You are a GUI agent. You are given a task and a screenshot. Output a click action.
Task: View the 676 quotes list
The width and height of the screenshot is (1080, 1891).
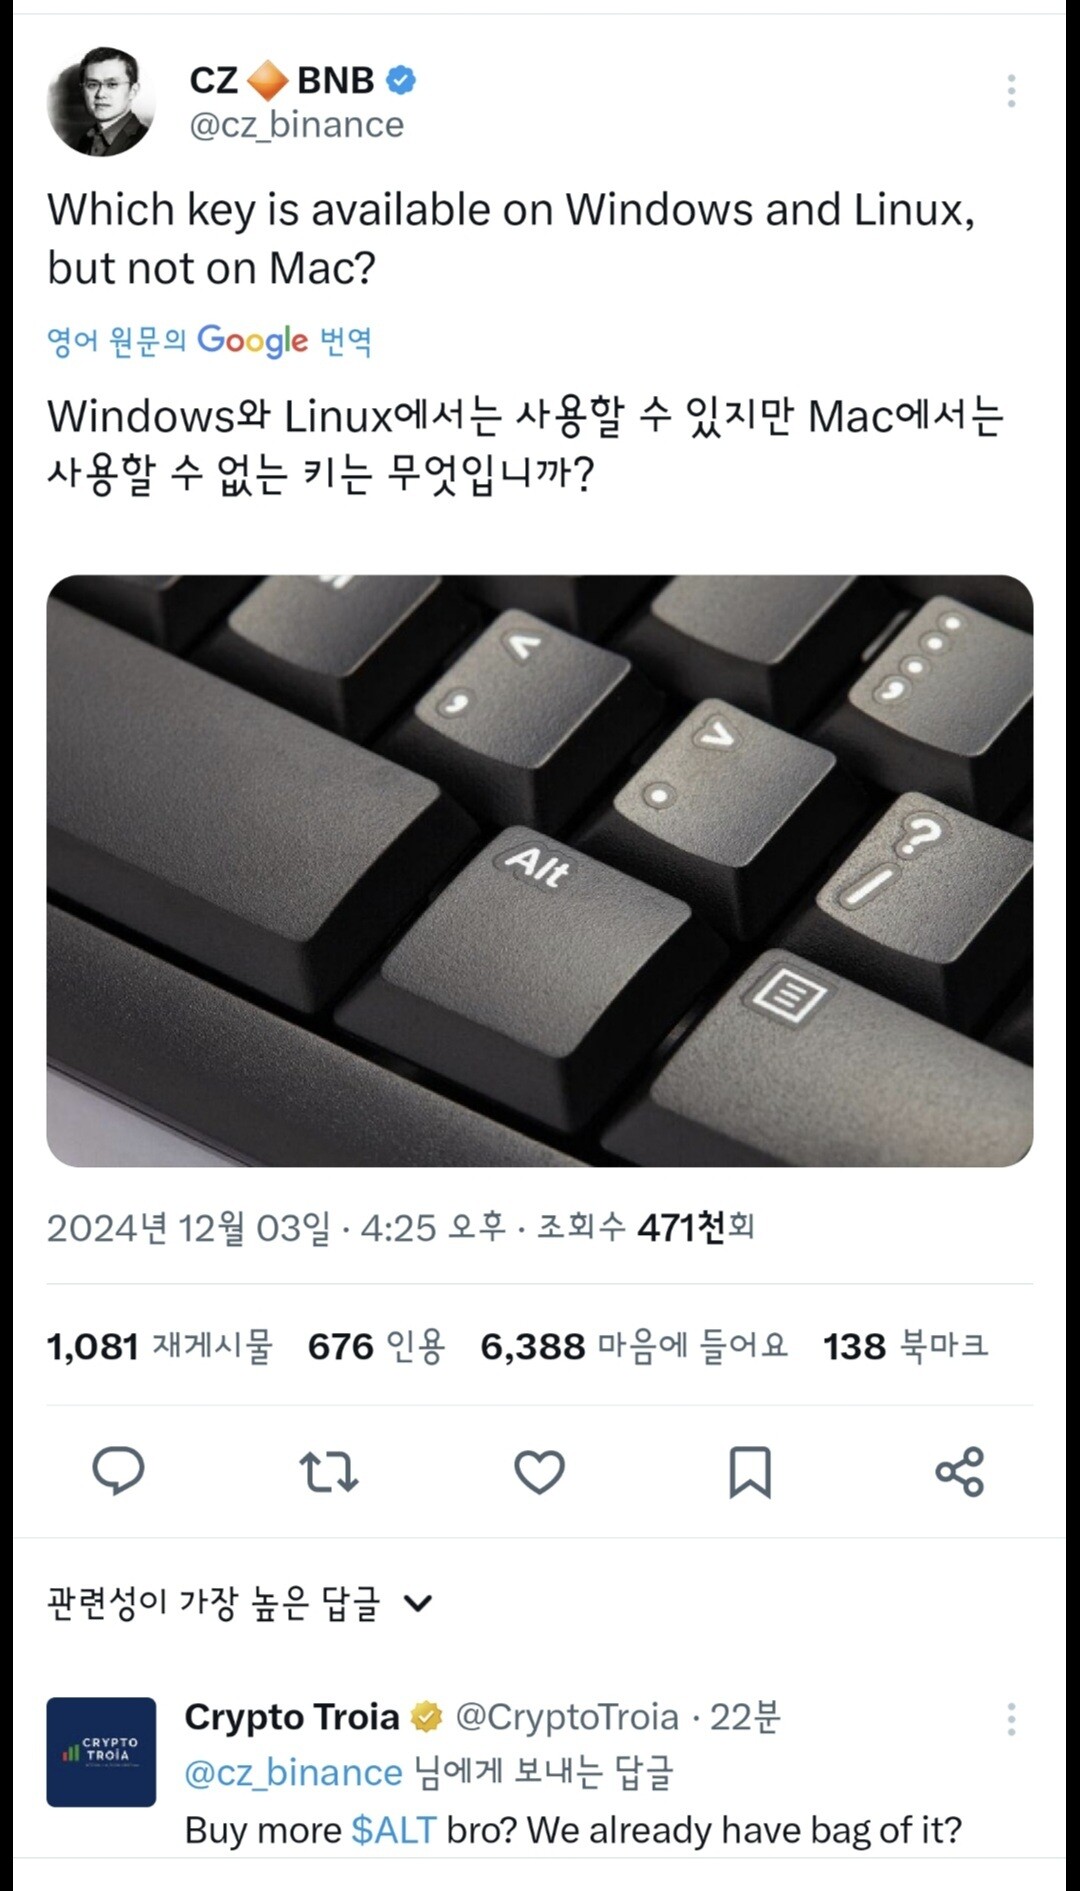point(376,1346)
